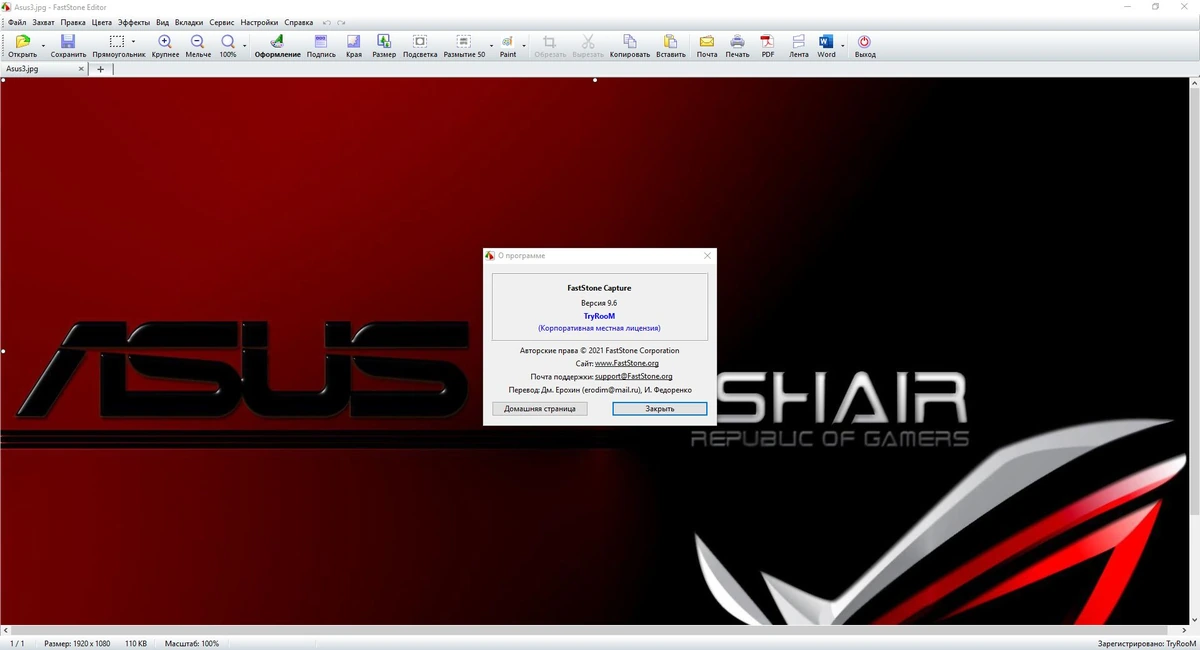Image resolution: width=1200 pixels, height=650 pixels.
Task: Click the Подпись caption icon
Action: pyautogui.click(x=321, y=41)
